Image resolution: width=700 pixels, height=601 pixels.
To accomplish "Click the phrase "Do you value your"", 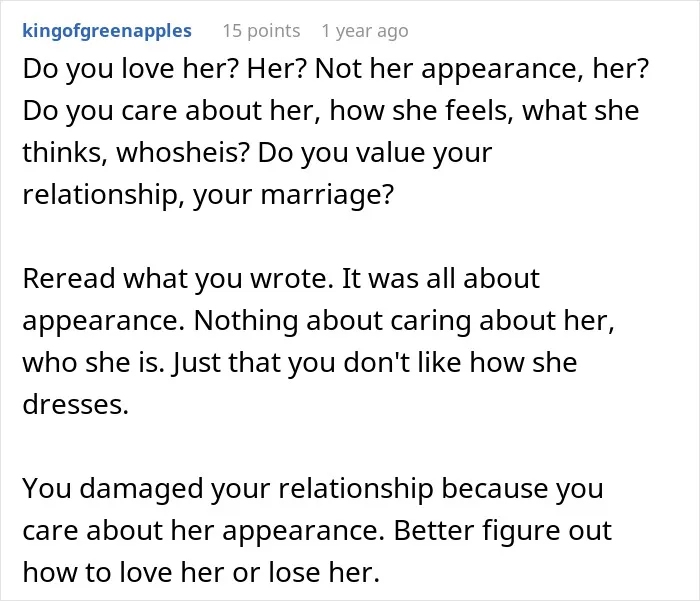I will [375, 153].
